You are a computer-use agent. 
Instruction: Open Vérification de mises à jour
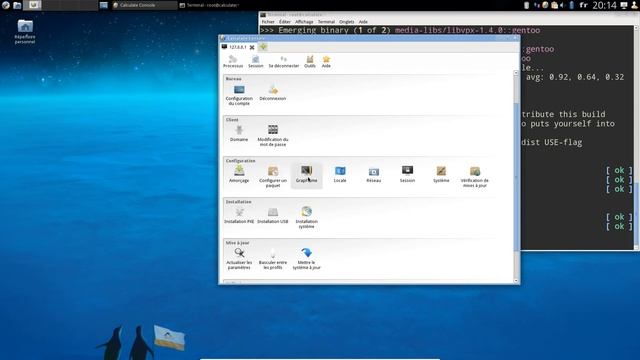(474, 177)
